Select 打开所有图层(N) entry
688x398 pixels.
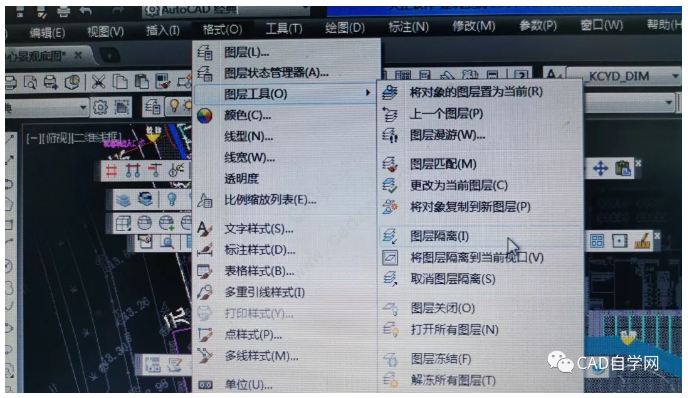pos(480,330)
